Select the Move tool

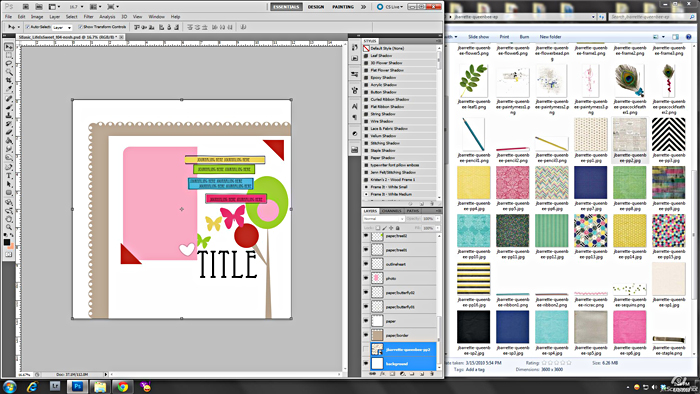point(8,47)
